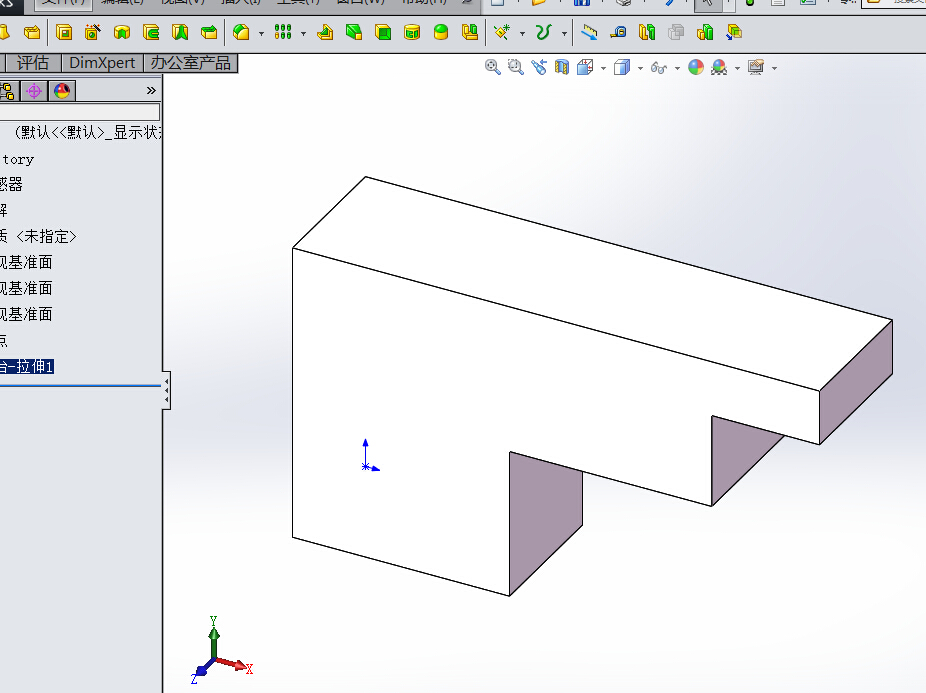Select the Draft feature tool

click(x=354, y=32)
